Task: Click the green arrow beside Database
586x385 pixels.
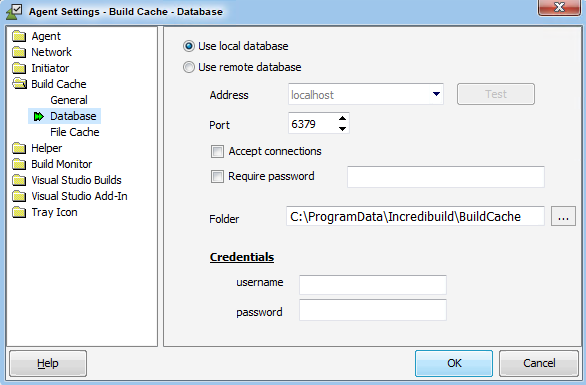Action: tap(38, 117)
